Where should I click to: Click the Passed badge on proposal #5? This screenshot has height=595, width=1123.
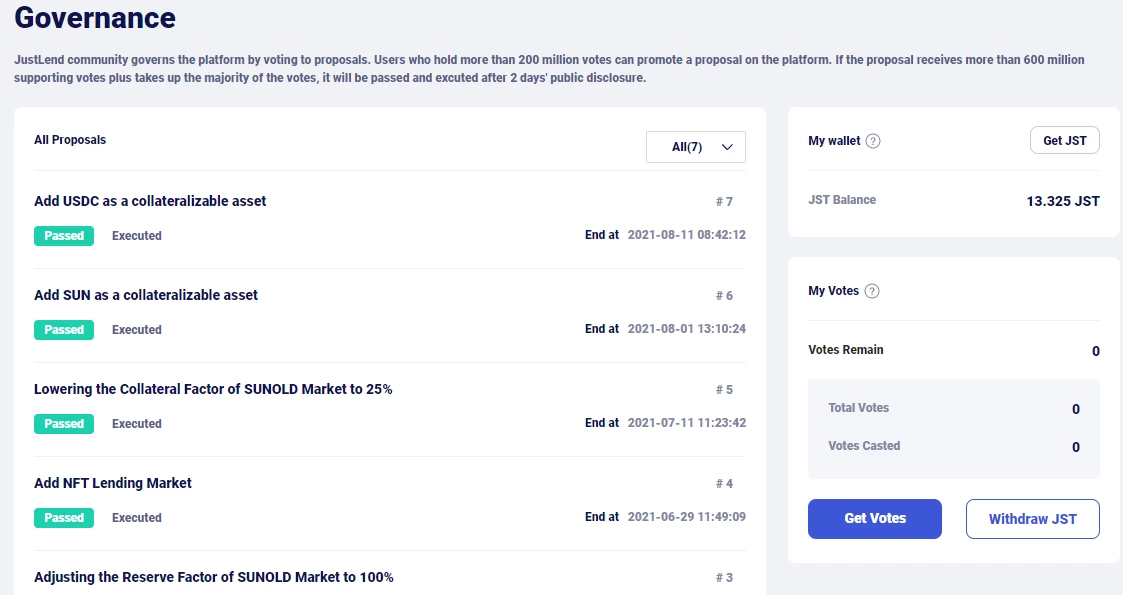click(64, 423)
